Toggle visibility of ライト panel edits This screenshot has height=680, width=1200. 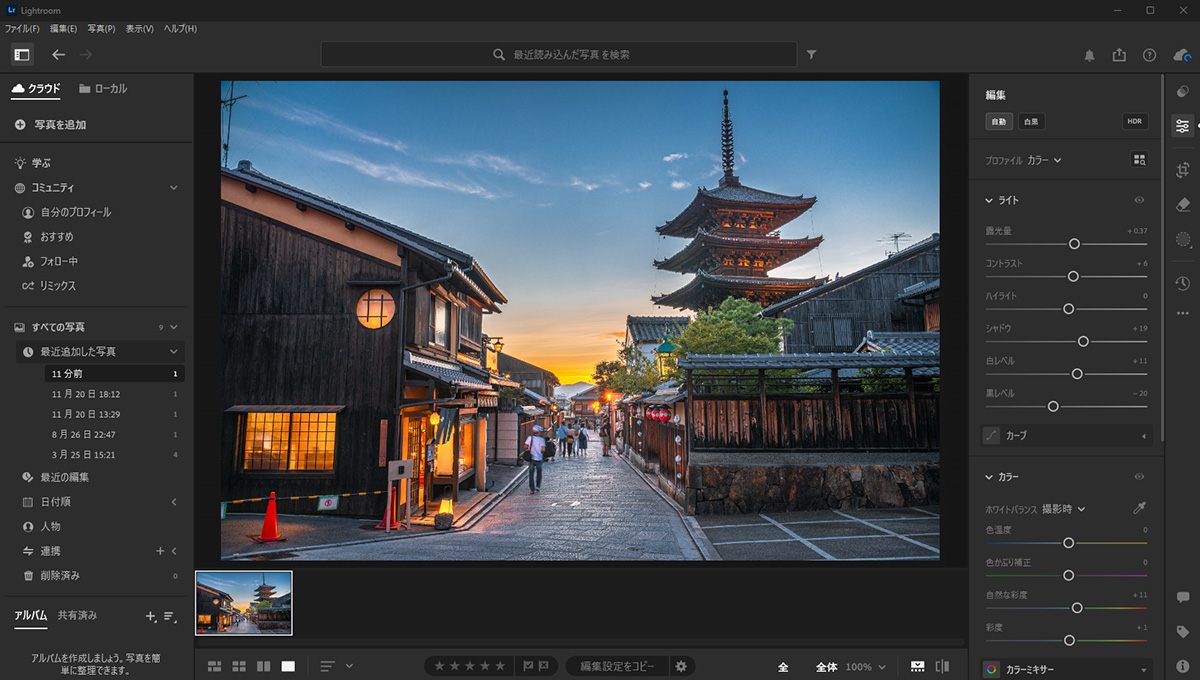(x=1139, y=201)
